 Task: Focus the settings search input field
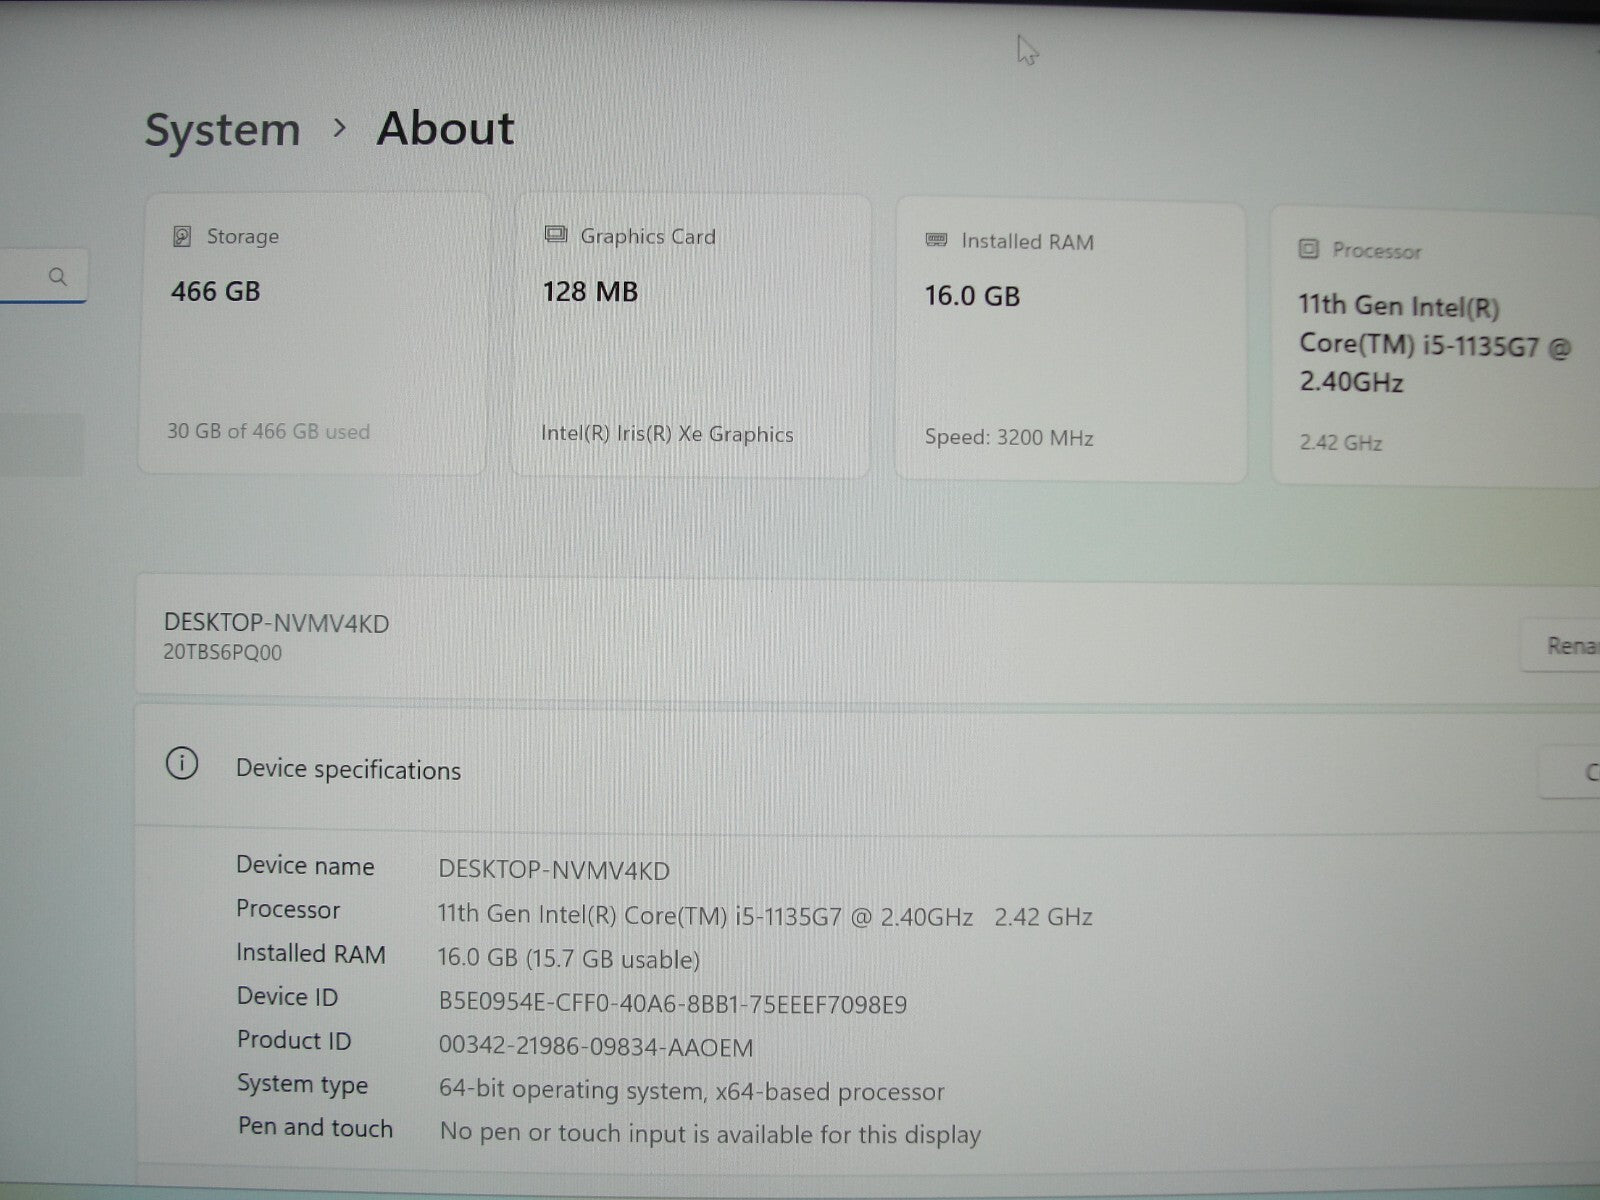tap(25, 277)
